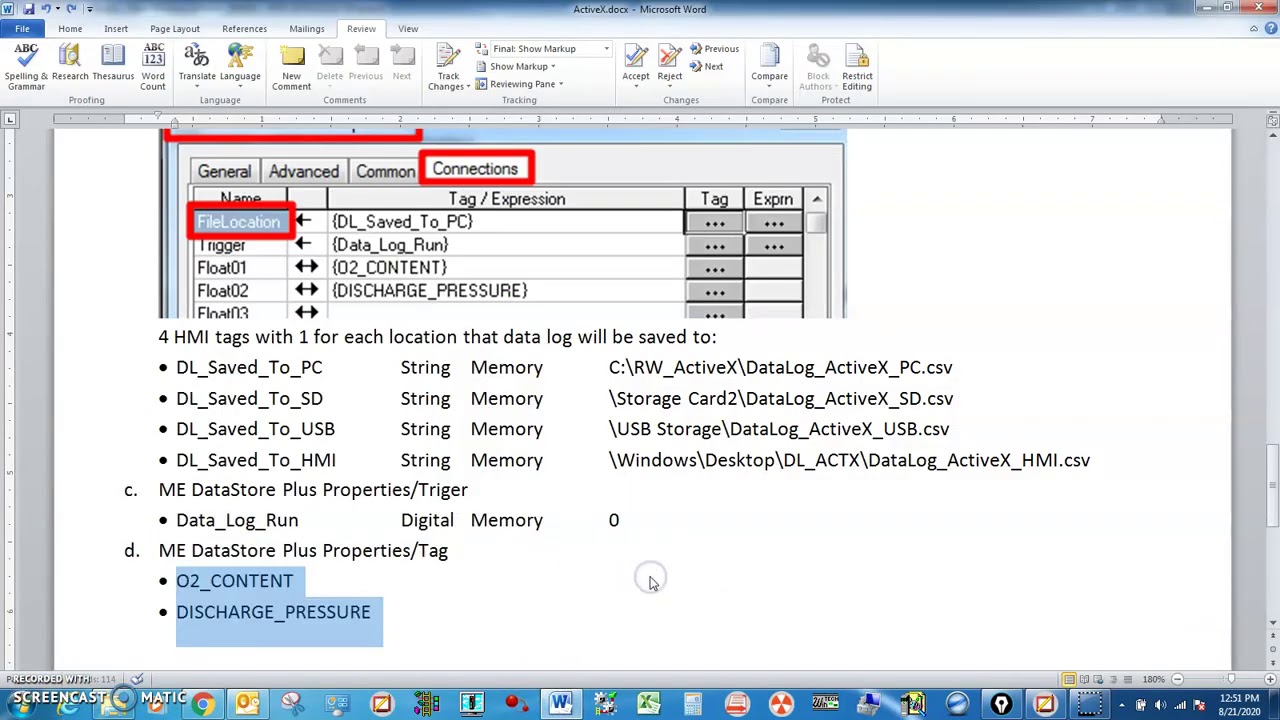This screenshot has width=1280, height=720.
Task: Click the vertical scrollbar thumb
Action: 1272,485
